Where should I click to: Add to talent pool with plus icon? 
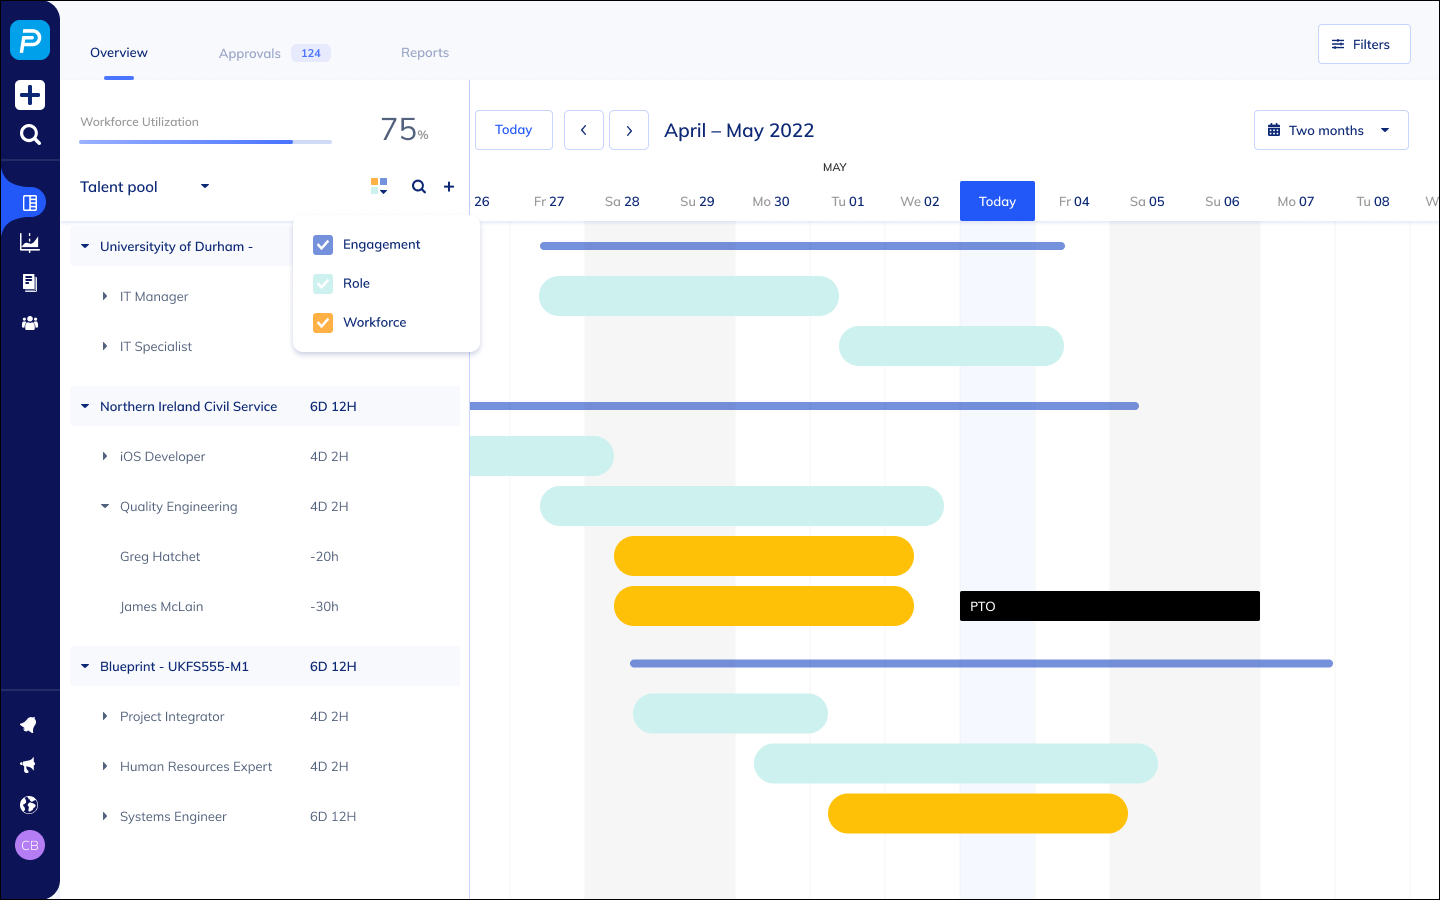tap(449, 187)
